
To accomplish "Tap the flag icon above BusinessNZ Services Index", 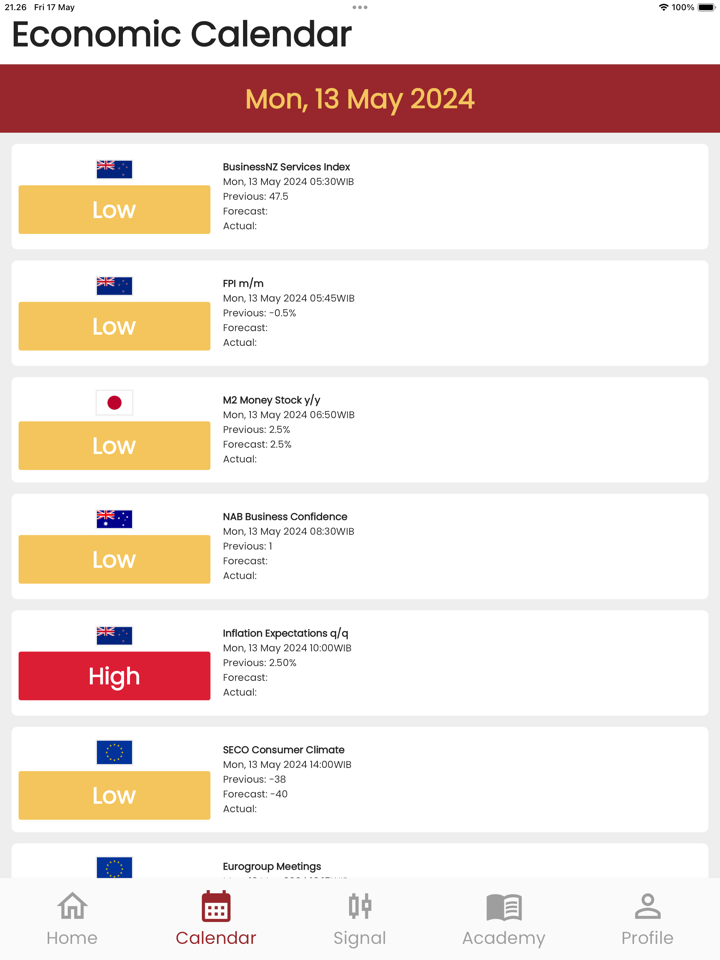I will tap(114, 169).
